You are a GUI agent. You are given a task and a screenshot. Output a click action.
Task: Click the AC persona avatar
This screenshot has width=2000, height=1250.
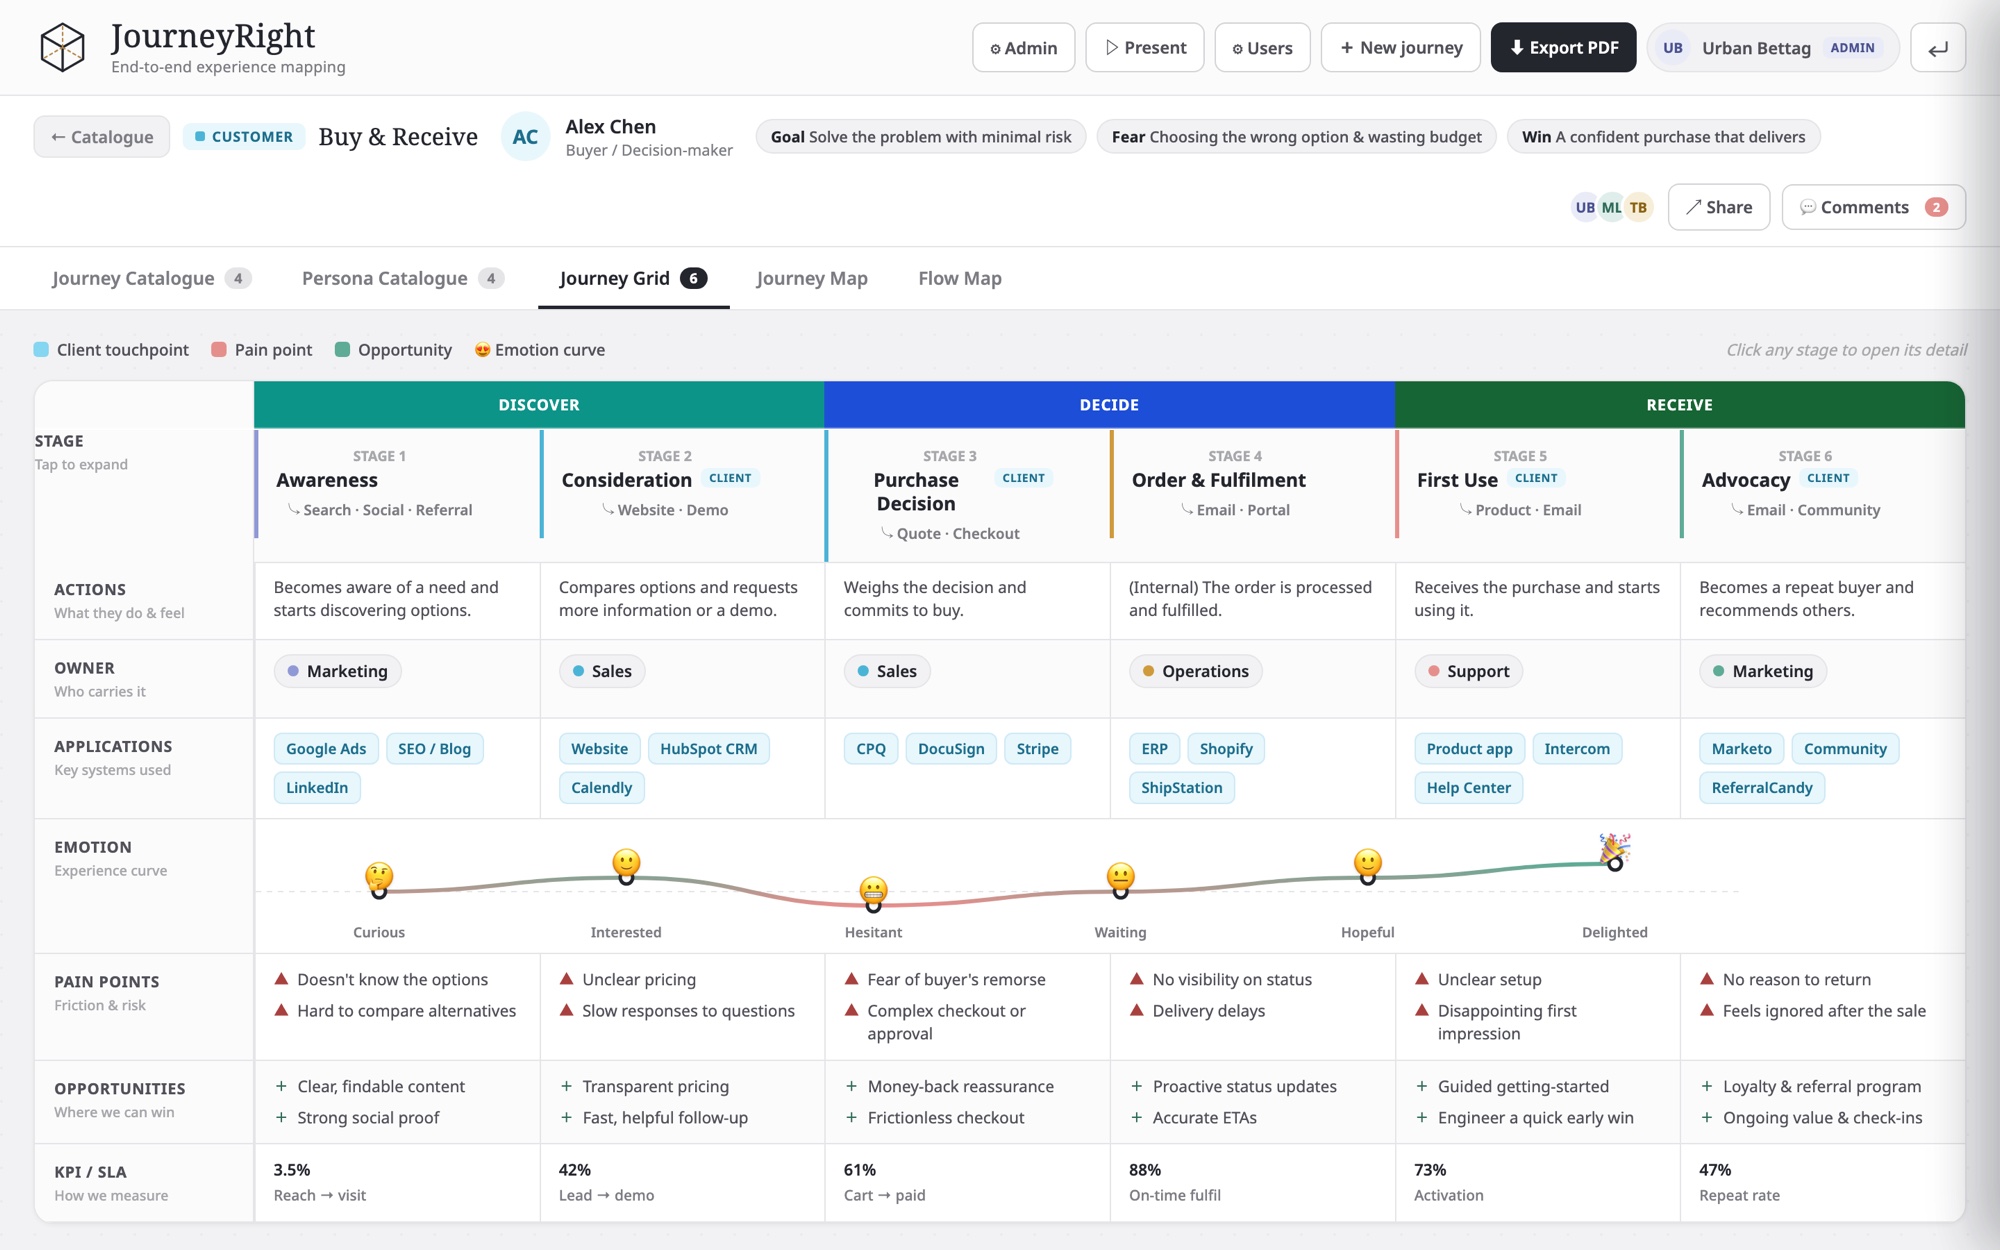click(525, 137)
